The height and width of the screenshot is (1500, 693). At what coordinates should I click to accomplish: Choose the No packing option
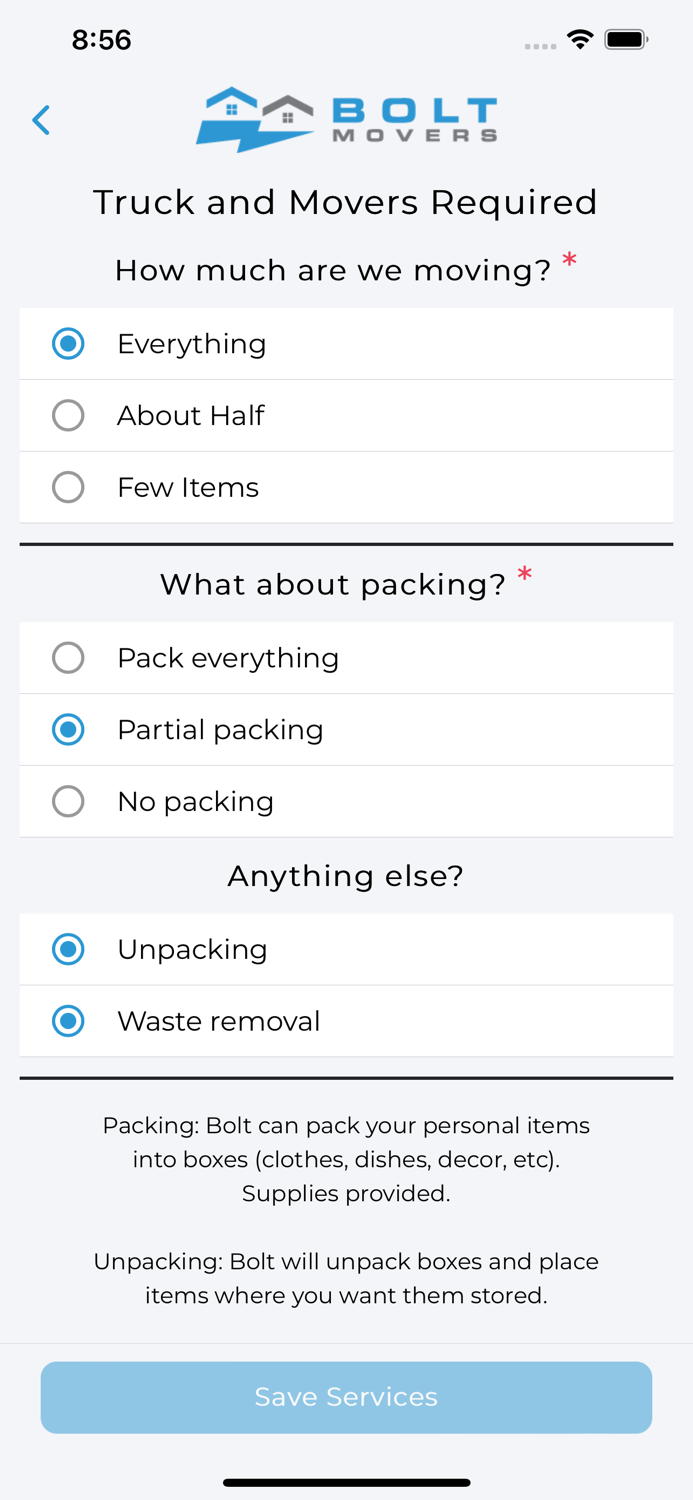[68, 802]
